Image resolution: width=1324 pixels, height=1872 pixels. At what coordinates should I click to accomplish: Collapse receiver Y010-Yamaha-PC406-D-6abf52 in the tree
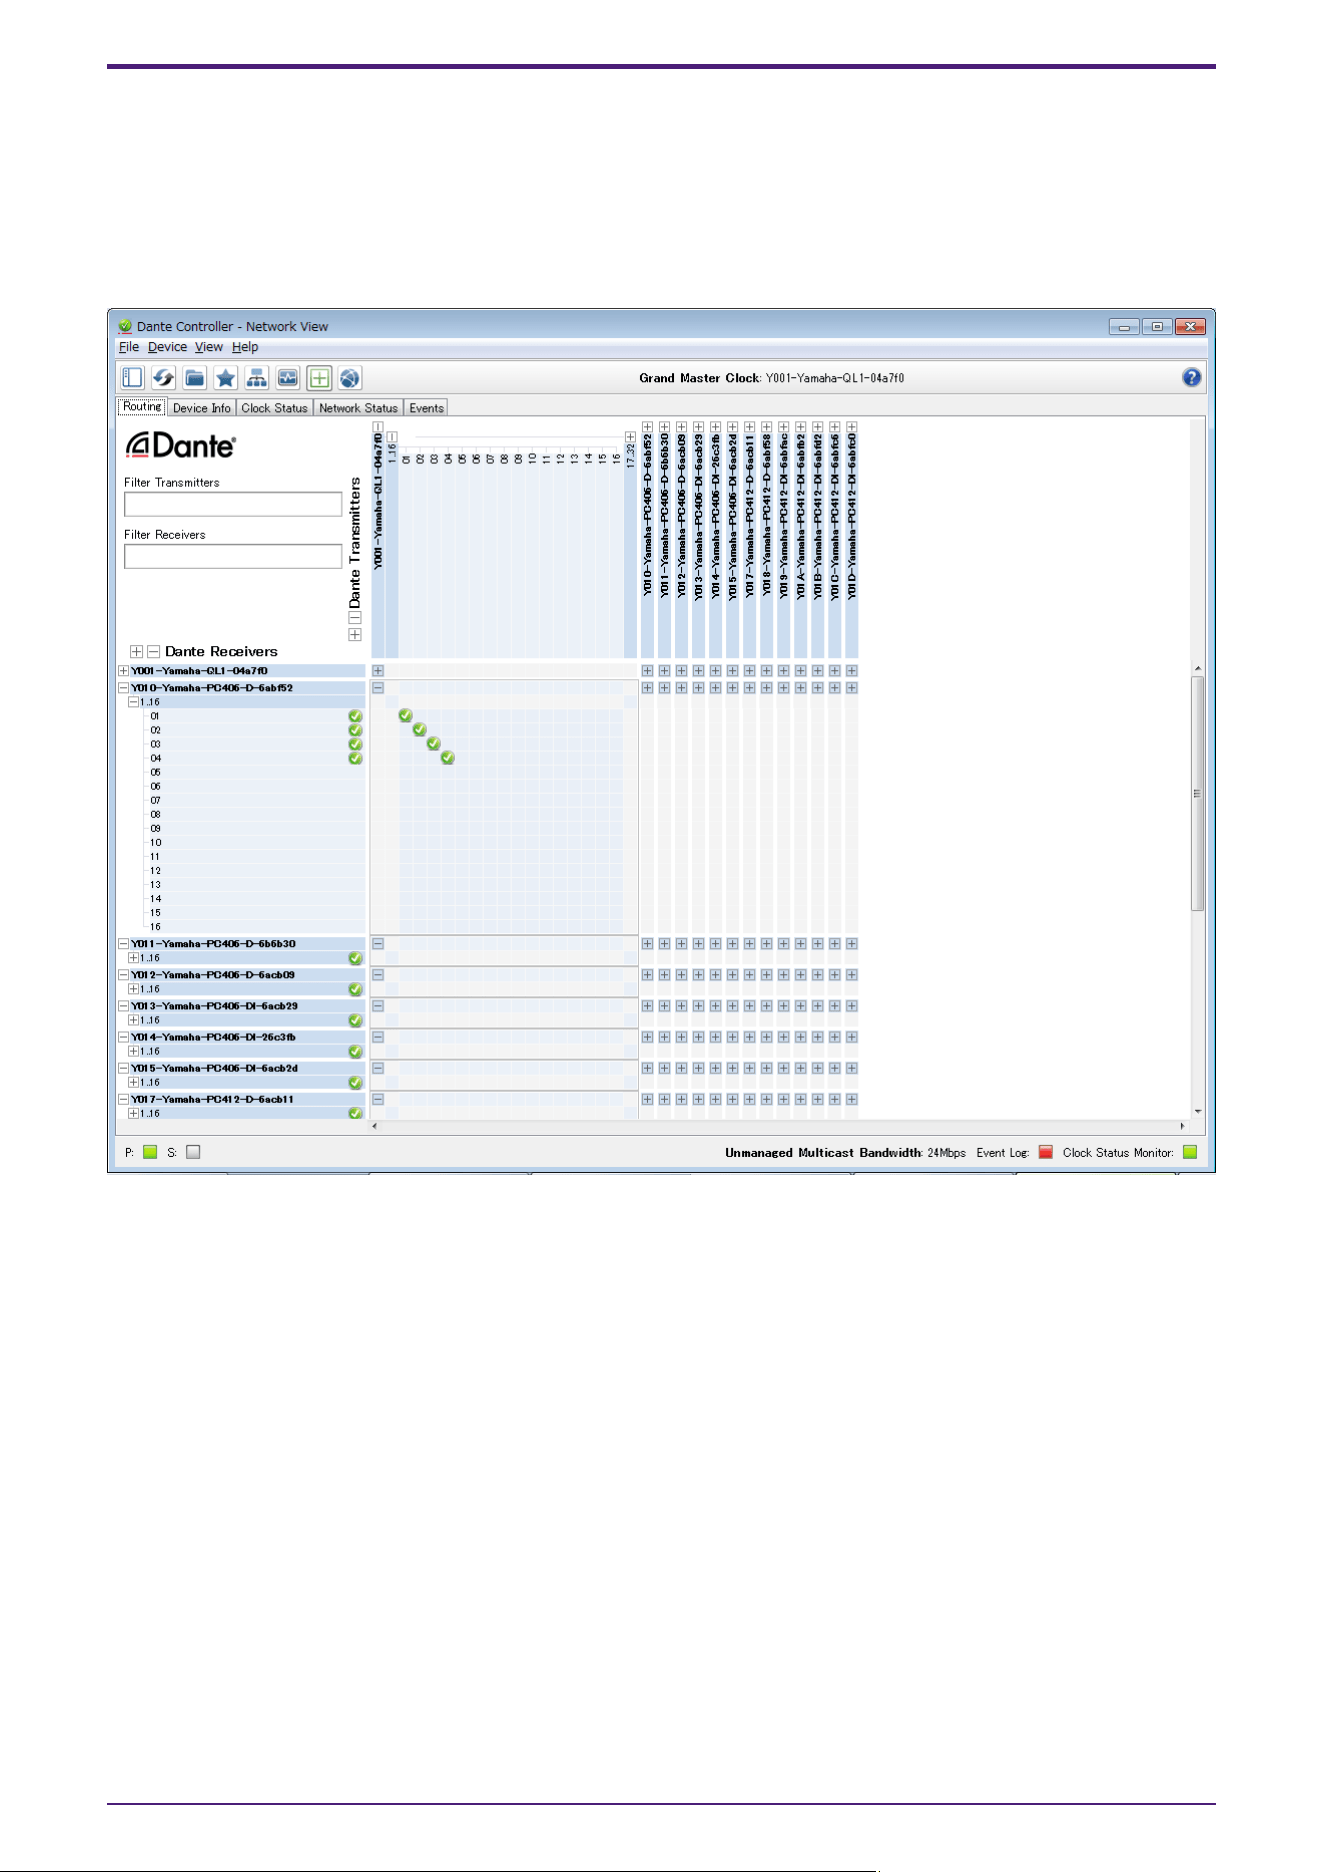click(x=123, y=688)
